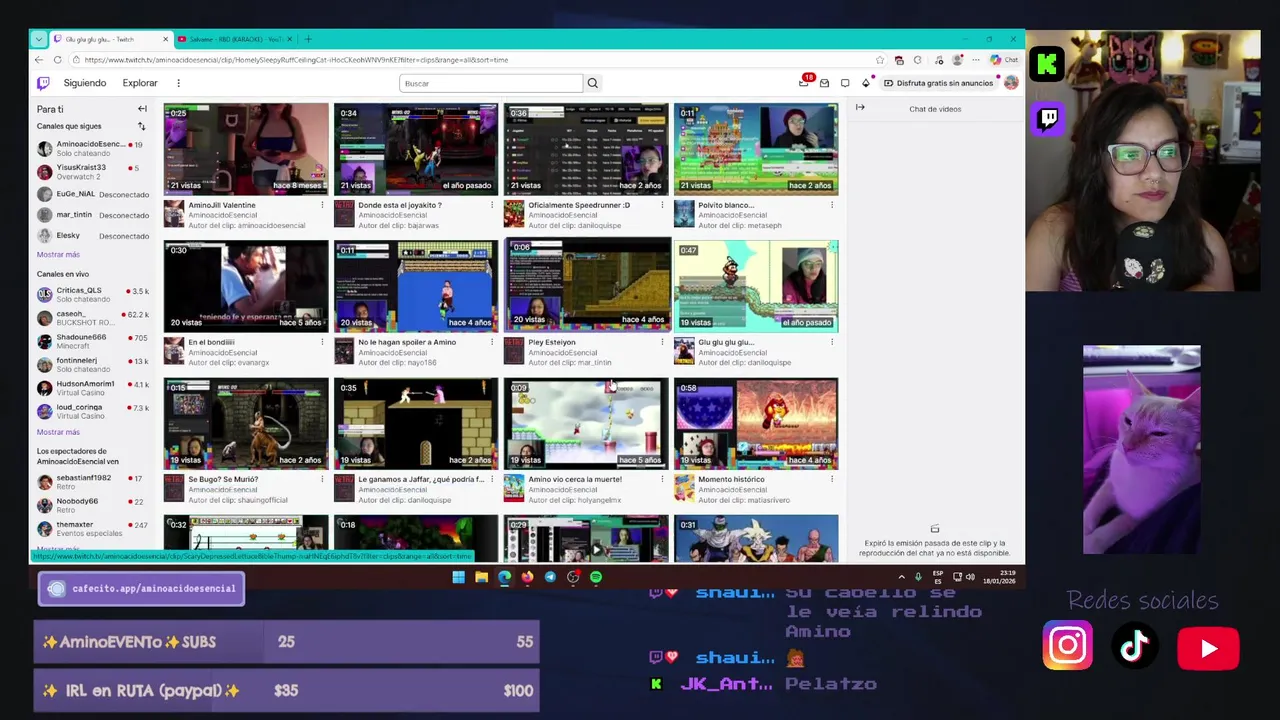This screenshot has height=720, width=1280.
Task: Open the Pley Esteiyon clip title
Action: click(x=552, y=342)
